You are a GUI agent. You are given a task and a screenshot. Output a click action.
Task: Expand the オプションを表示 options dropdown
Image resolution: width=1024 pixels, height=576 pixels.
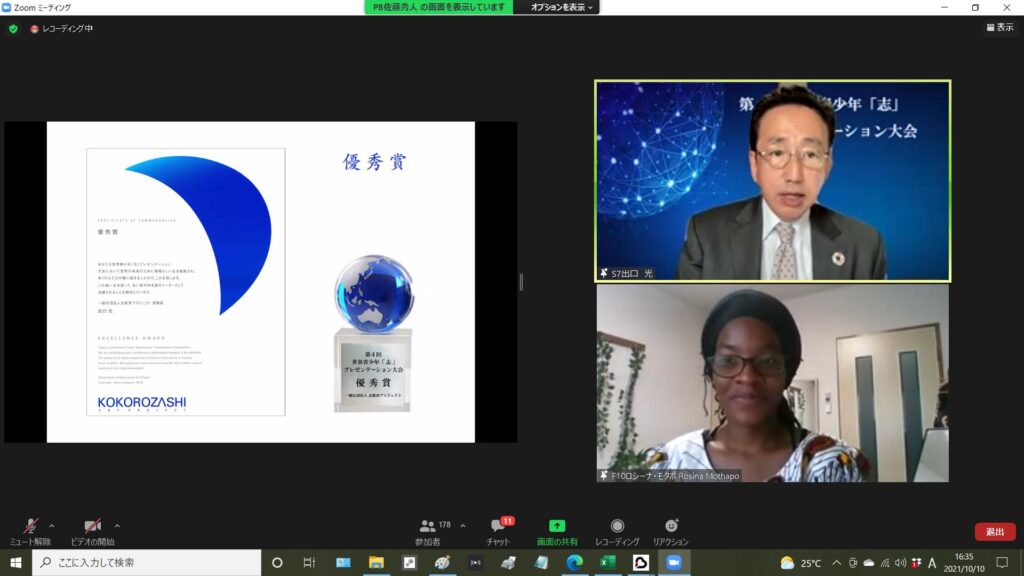tap(561, 7)
